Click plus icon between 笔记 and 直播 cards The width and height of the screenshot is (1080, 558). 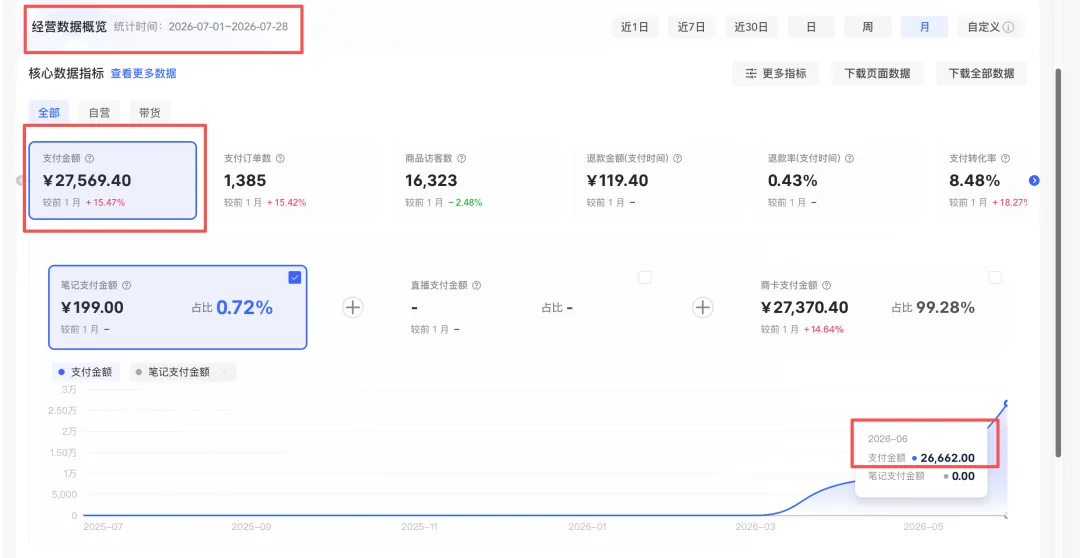353,307
